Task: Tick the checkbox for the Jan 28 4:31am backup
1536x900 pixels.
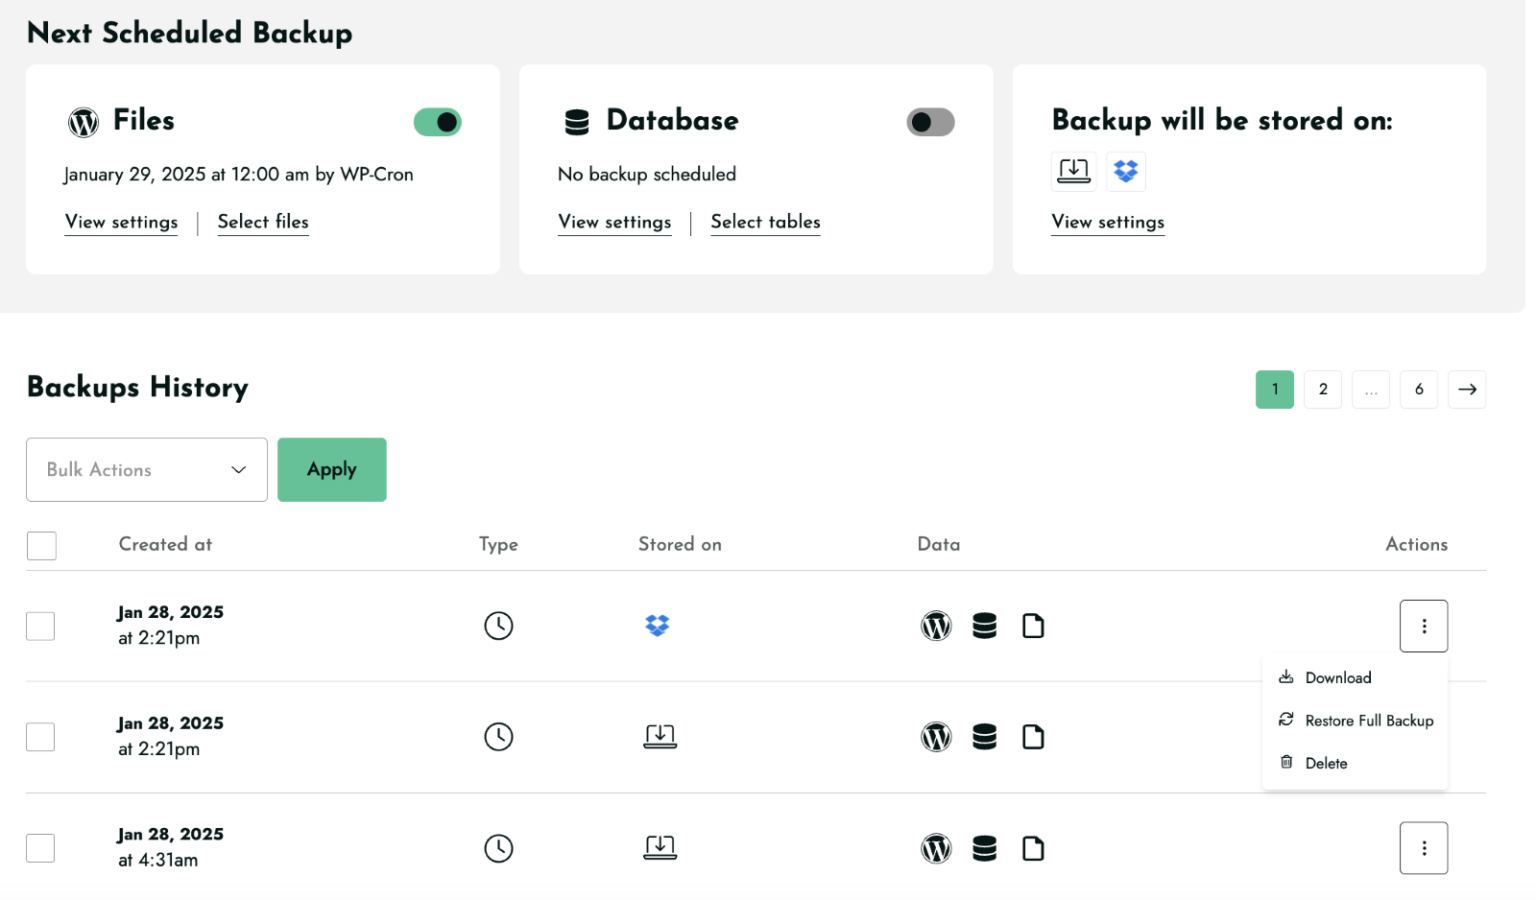Action: [x=40, y=847]
